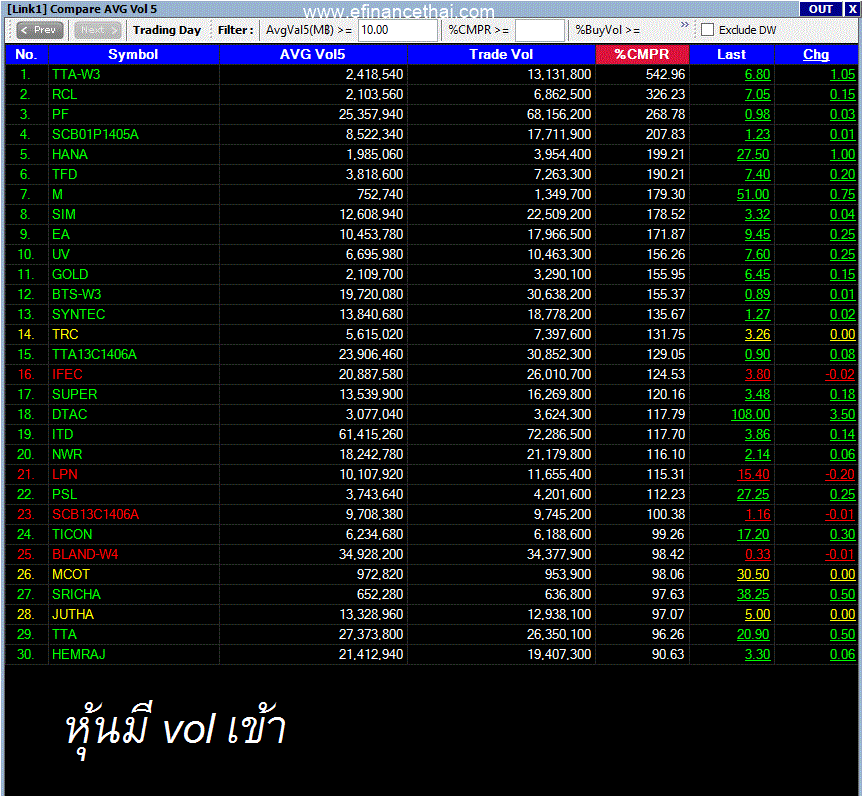Click the Last price 38.25 for SRICHA
The width and height of the screenshot is (864, 796).
pos(753,595)
